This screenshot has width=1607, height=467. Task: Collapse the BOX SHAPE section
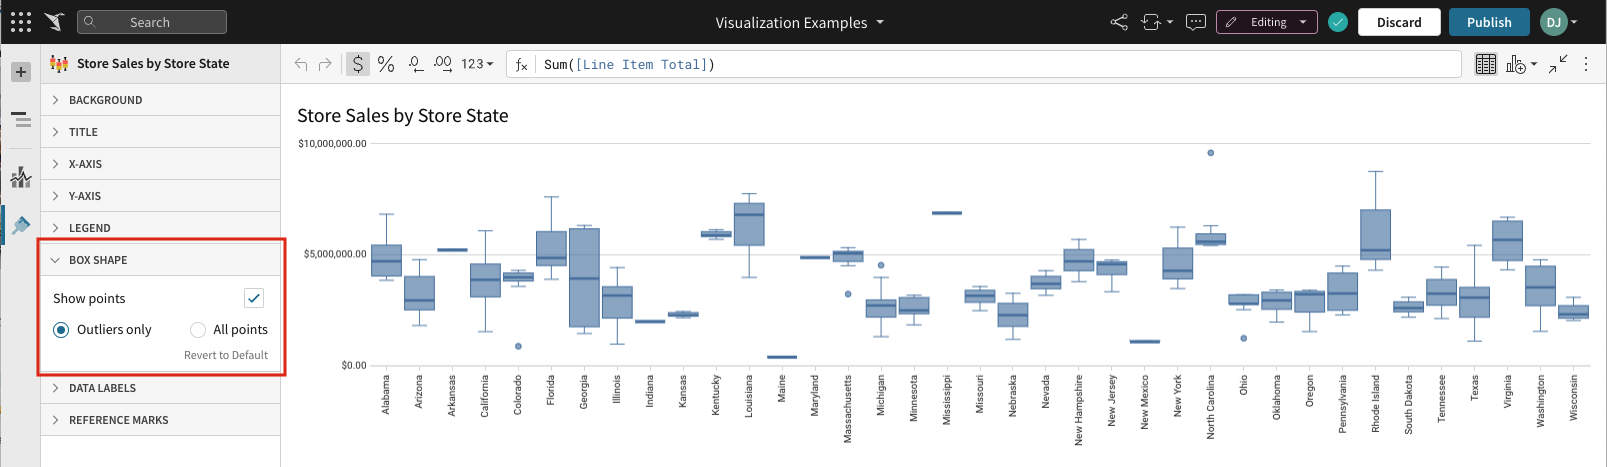pos(97,260)
